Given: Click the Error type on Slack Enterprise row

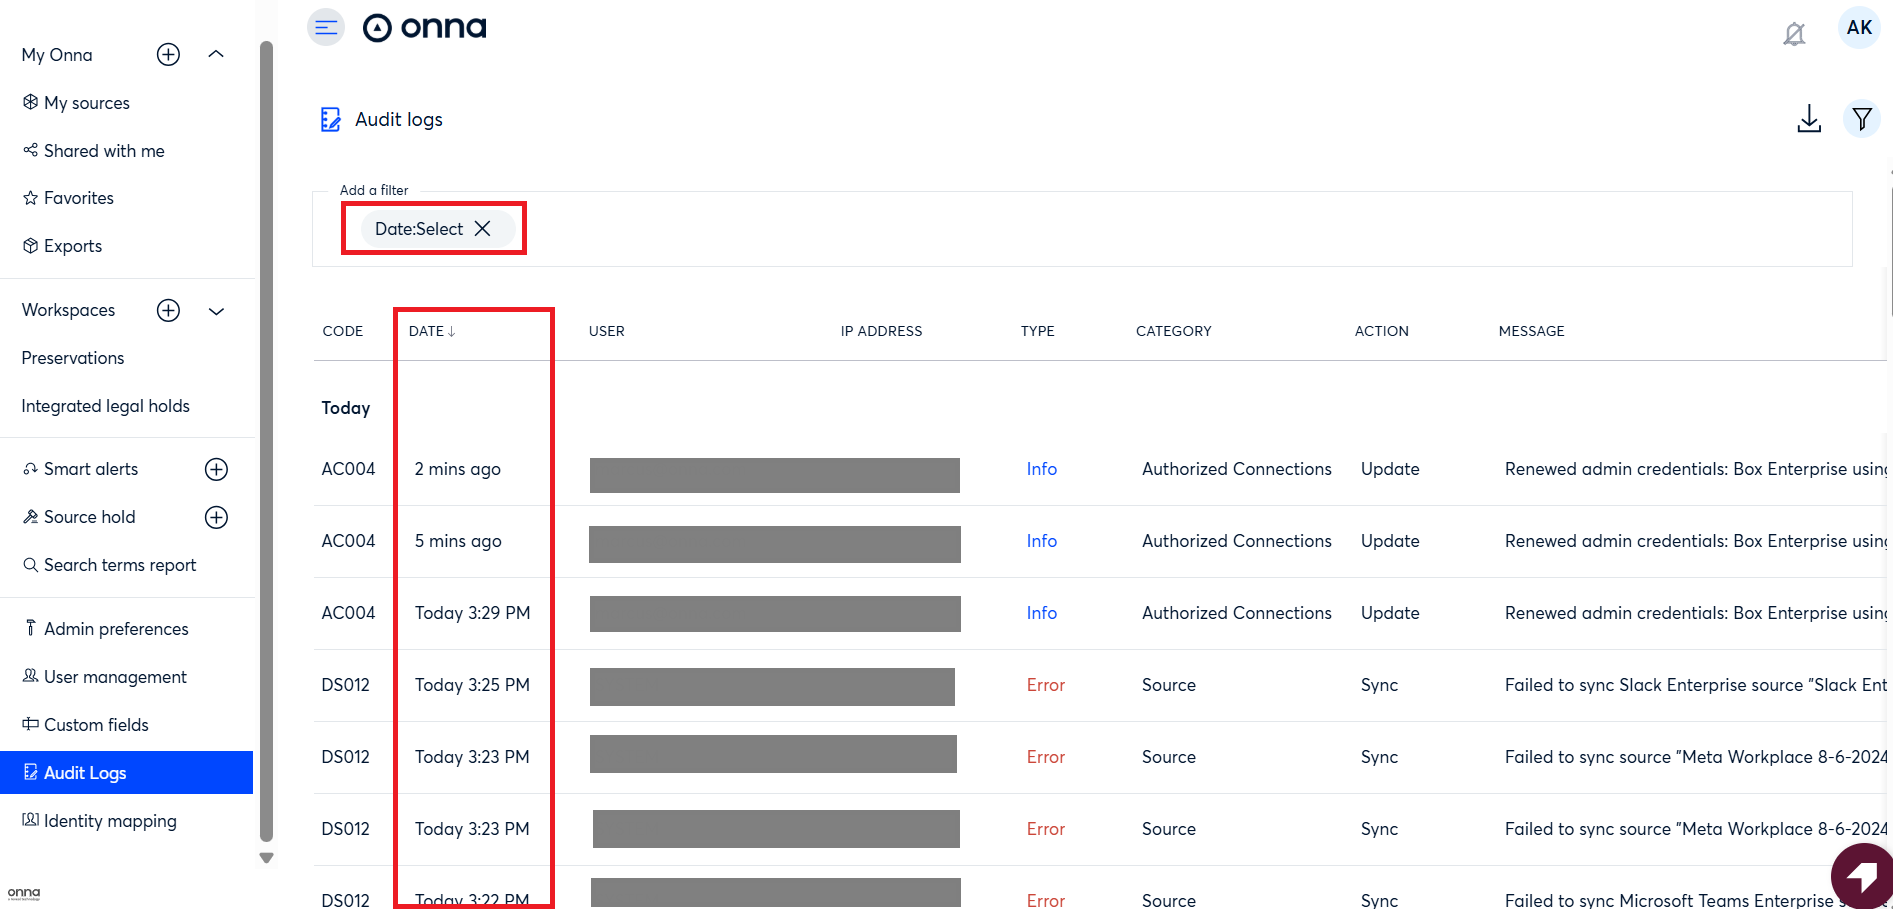Looking at the screenshot, I should click(1045, 685).
